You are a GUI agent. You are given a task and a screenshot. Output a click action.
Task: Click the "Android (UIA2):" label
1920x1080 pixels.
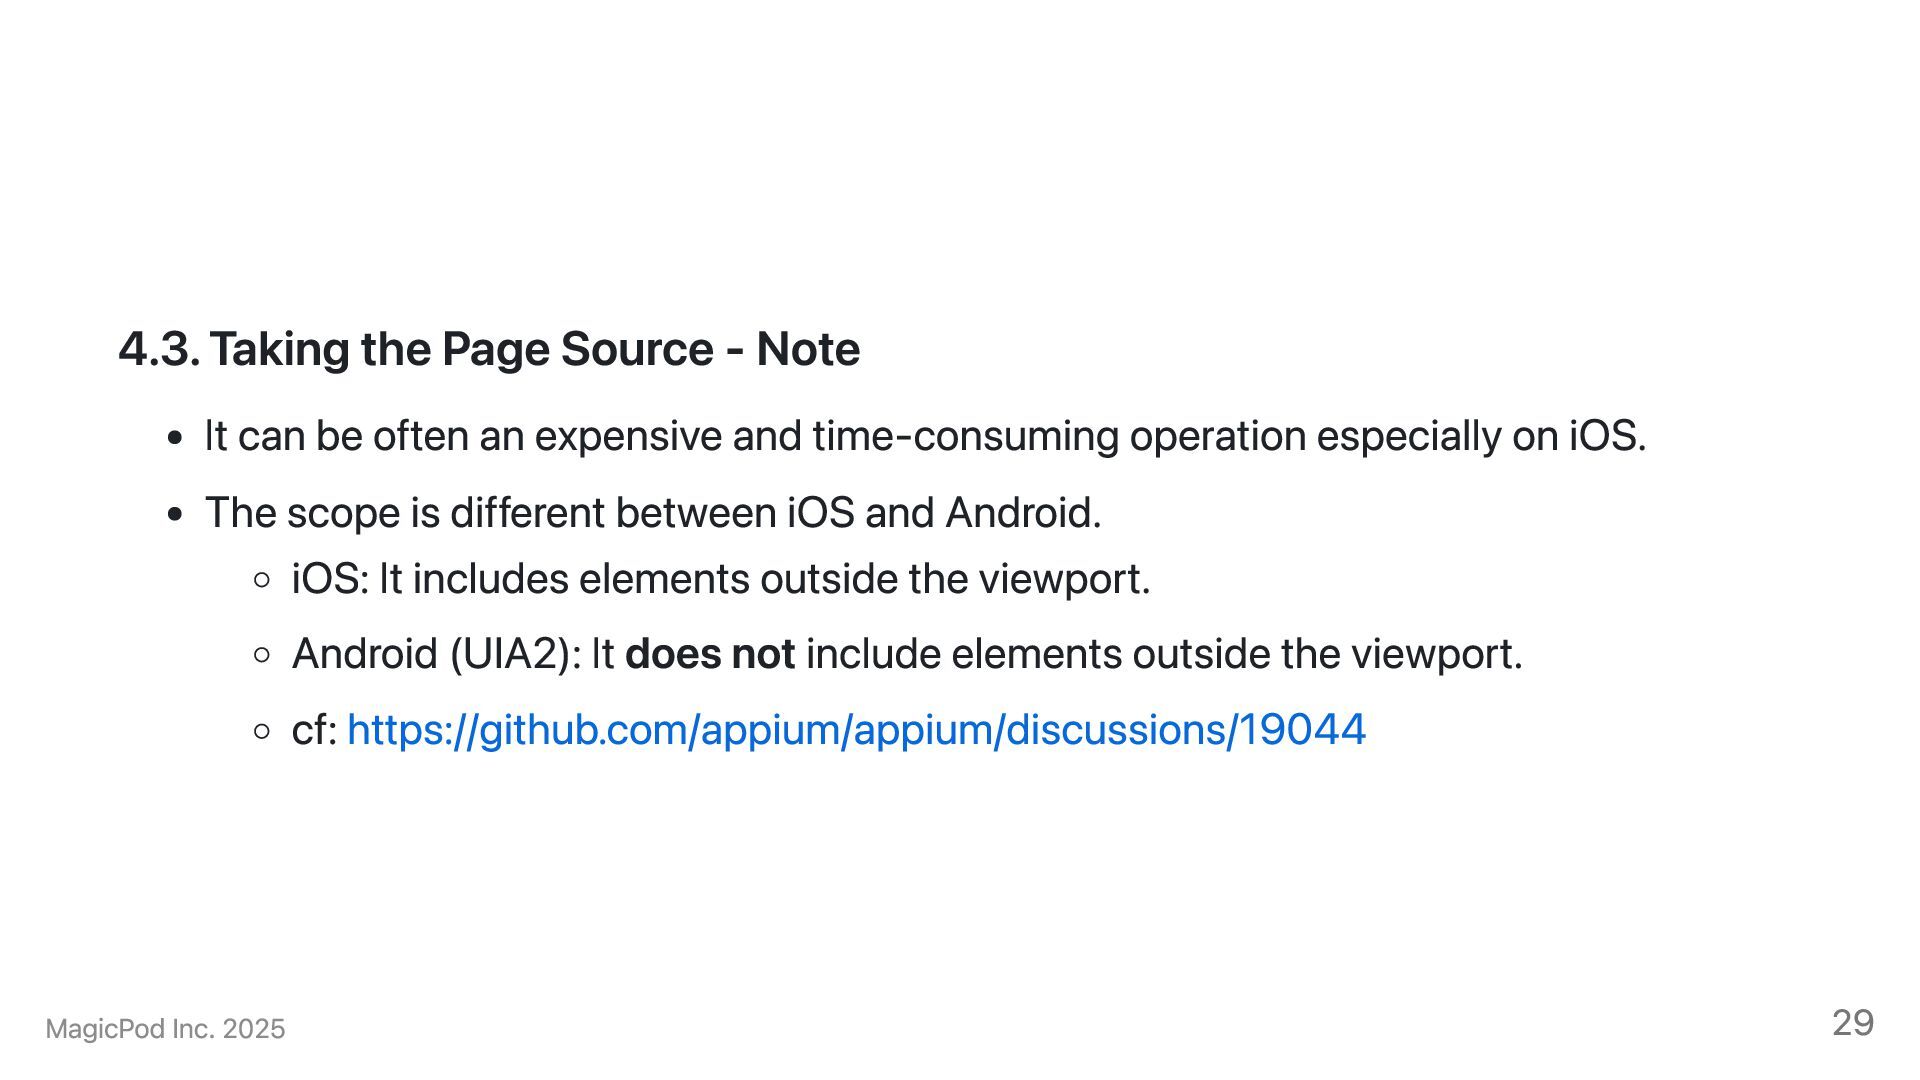436,655
